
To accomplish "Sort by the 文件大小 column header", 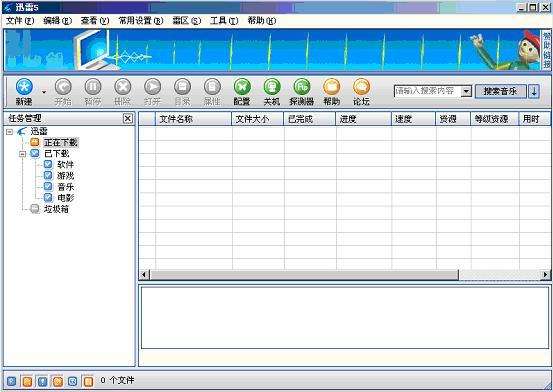I will (x=257, y=119).
